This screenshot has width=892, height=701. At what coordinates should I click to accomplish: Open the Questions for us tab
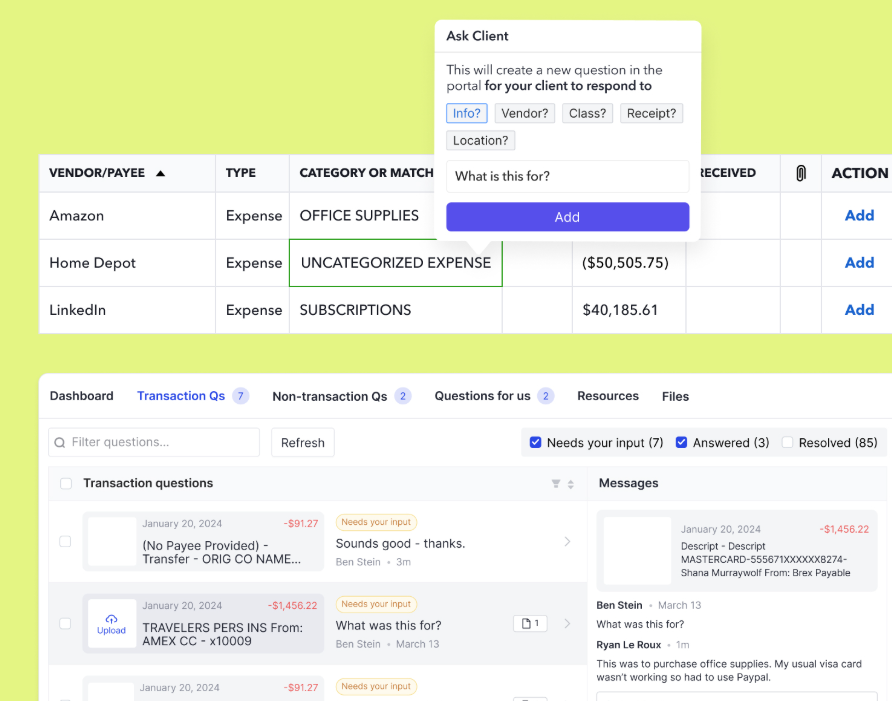pyautogui.click(x=482, y=396)
